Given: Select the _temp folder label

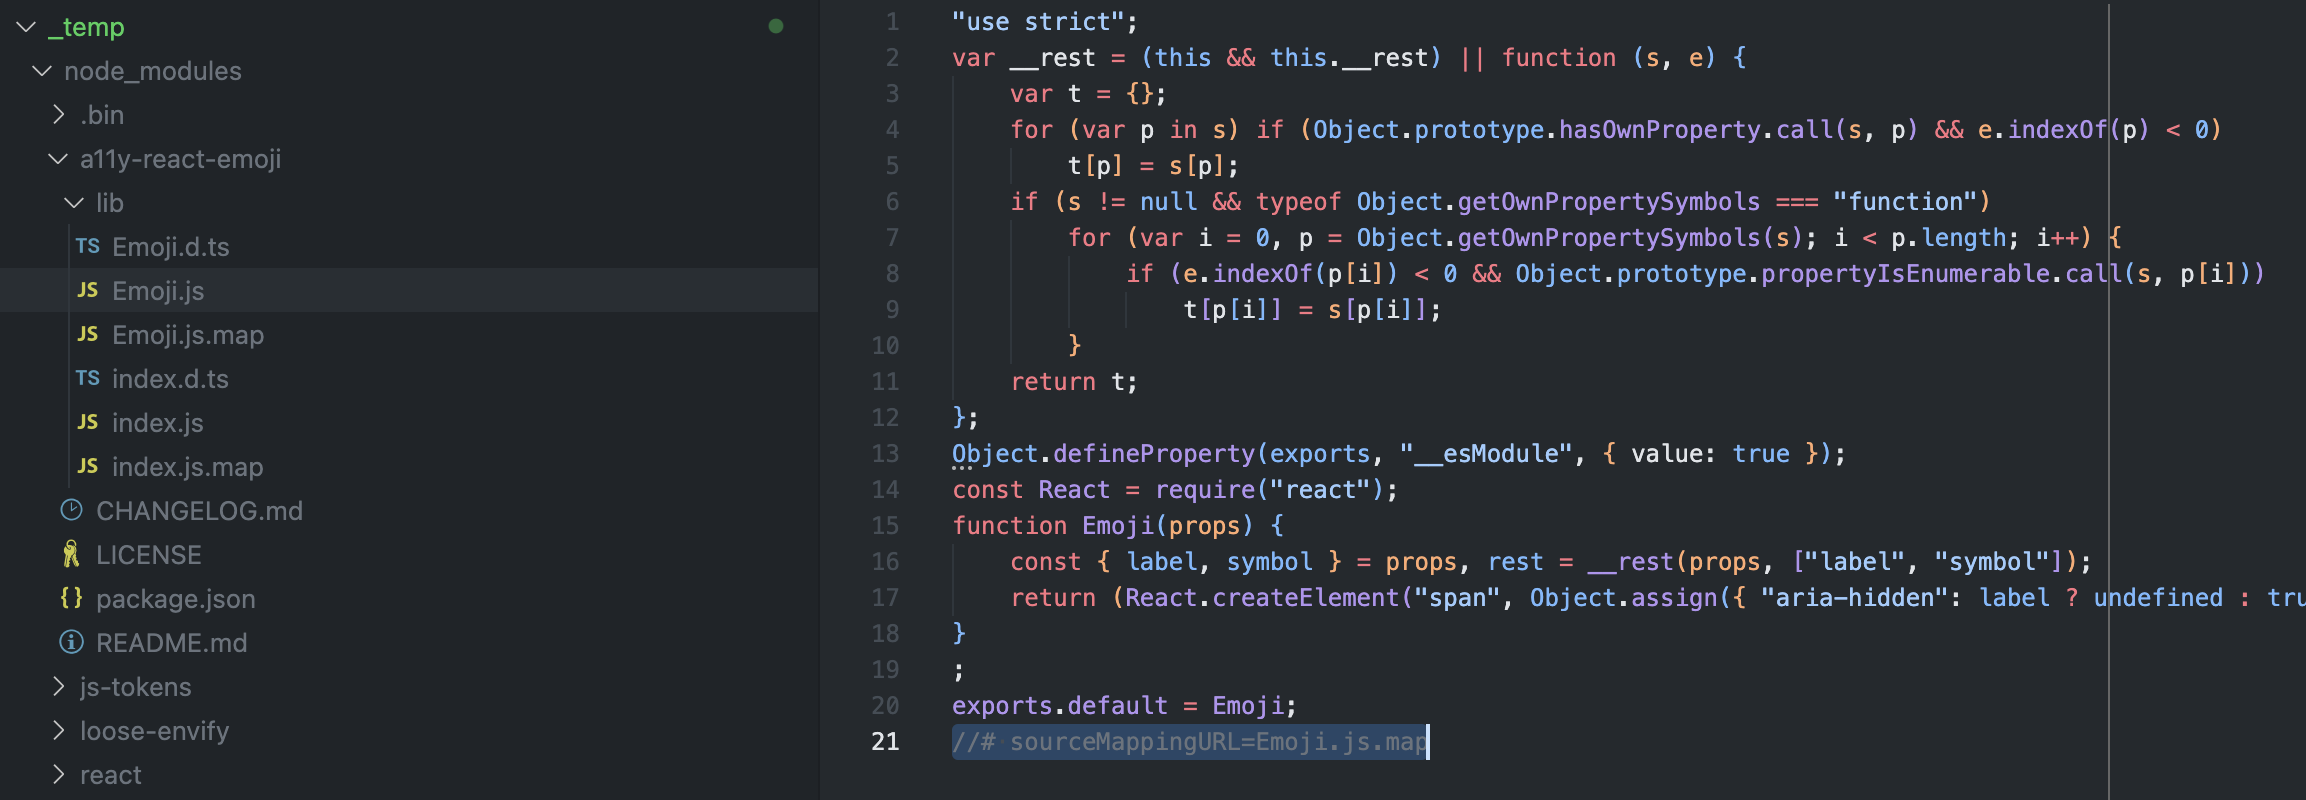Looking at the screenshot, I should 87,27.
